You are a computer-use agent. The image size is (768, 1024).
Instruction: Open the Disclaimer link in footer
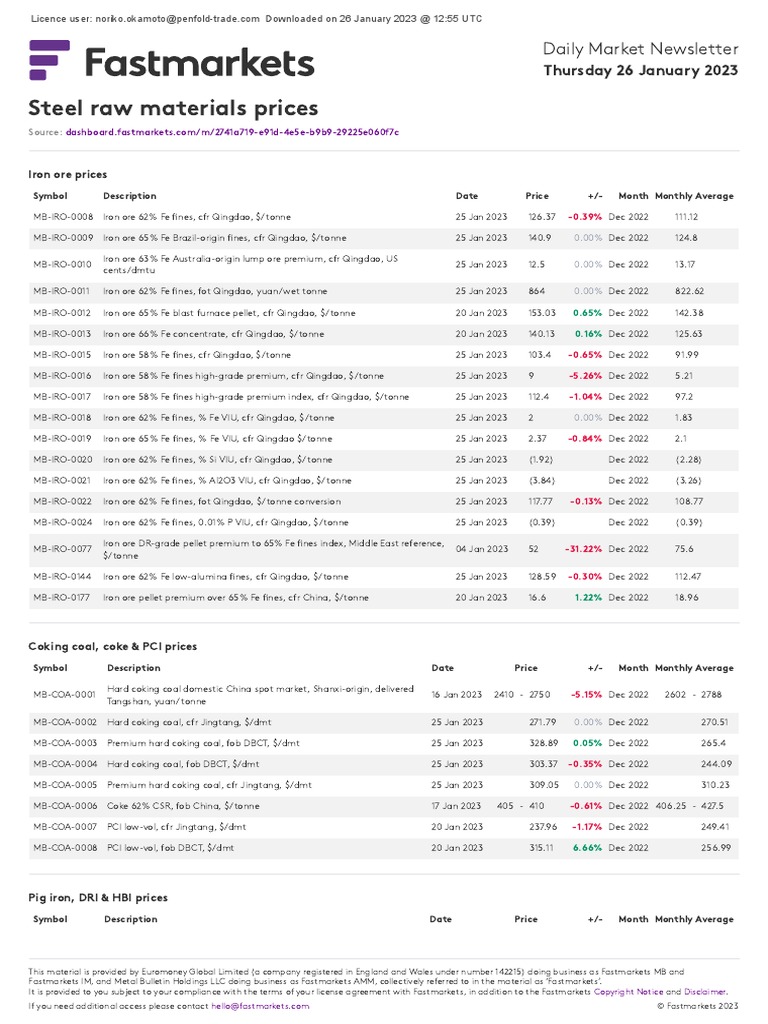coord(706,991)
